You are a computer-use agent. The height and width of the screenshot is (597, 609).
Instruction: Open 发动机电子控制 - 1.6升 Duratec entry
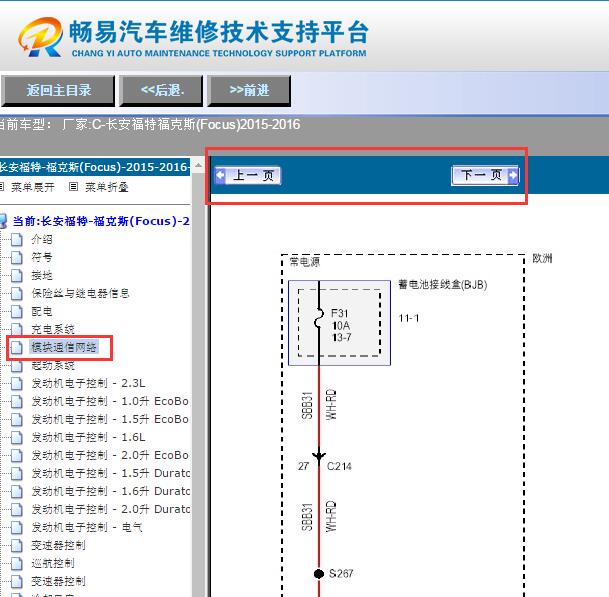point(110,491)
